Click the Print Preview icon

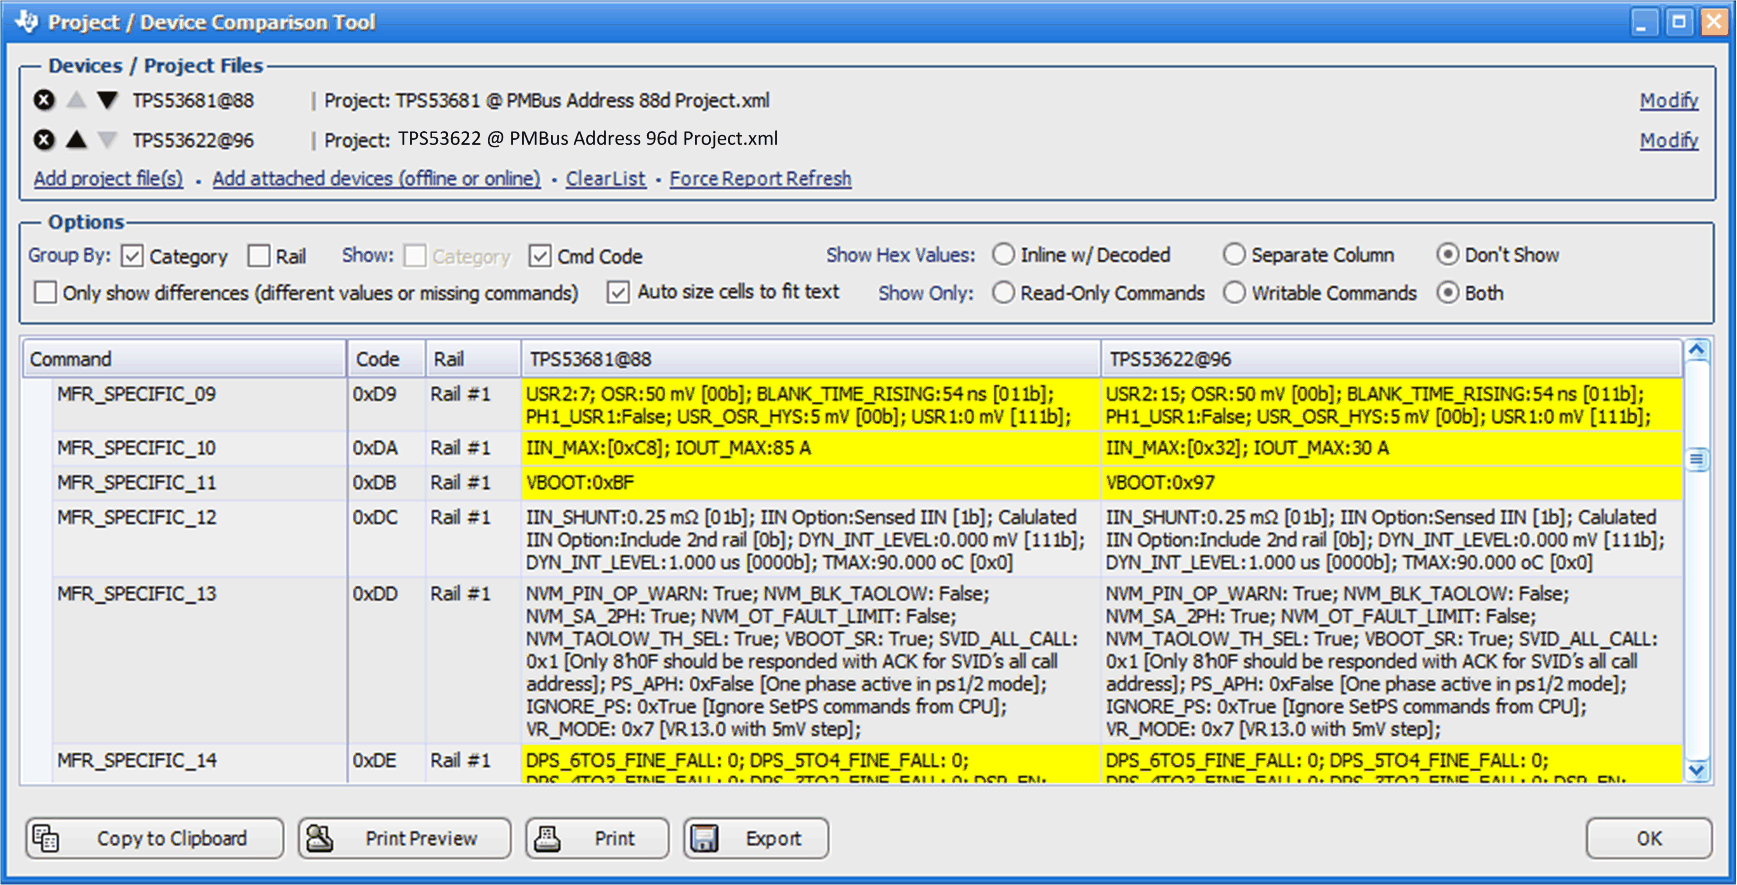tap(320, 838)
